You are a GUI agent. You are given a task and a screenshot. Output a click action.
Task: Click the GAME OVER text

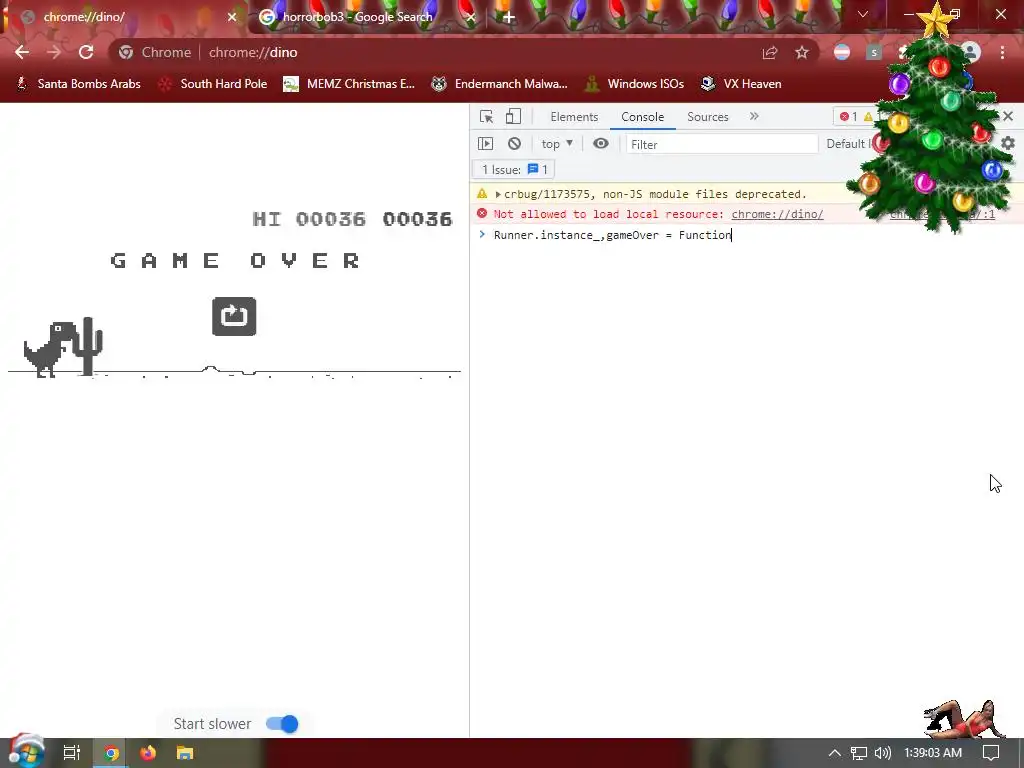tap(235, 261)
